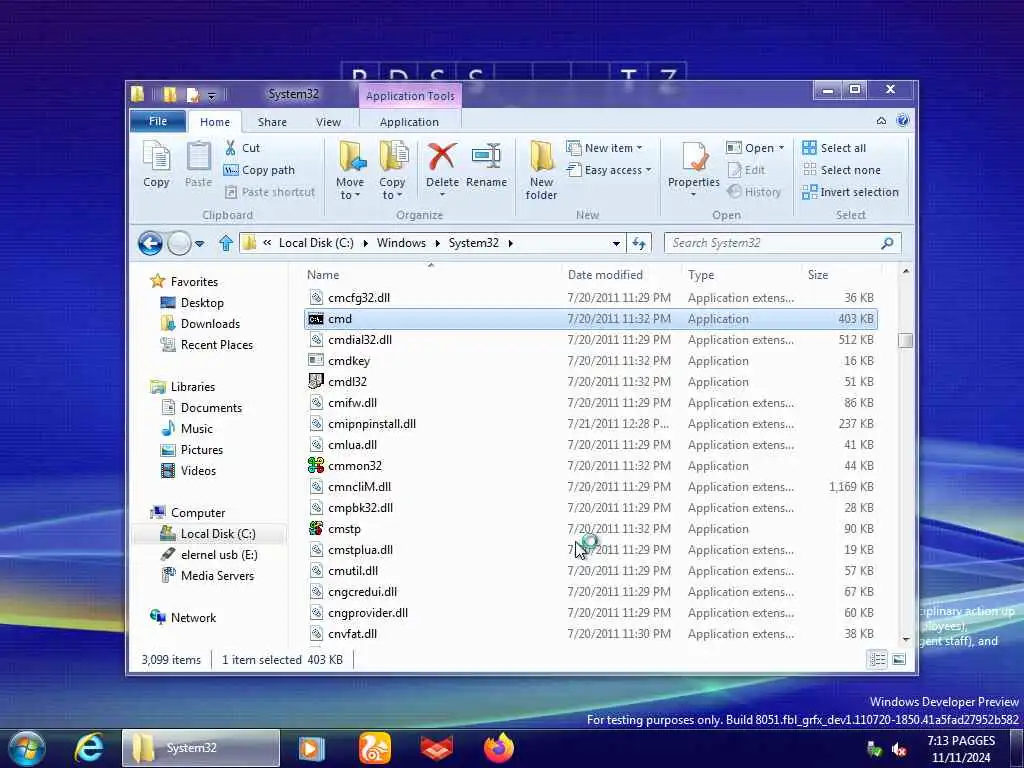The width and height of the screenshot is (1024, 768).
Task: Click the Back navigation arrow
Action: click(150, 244)
